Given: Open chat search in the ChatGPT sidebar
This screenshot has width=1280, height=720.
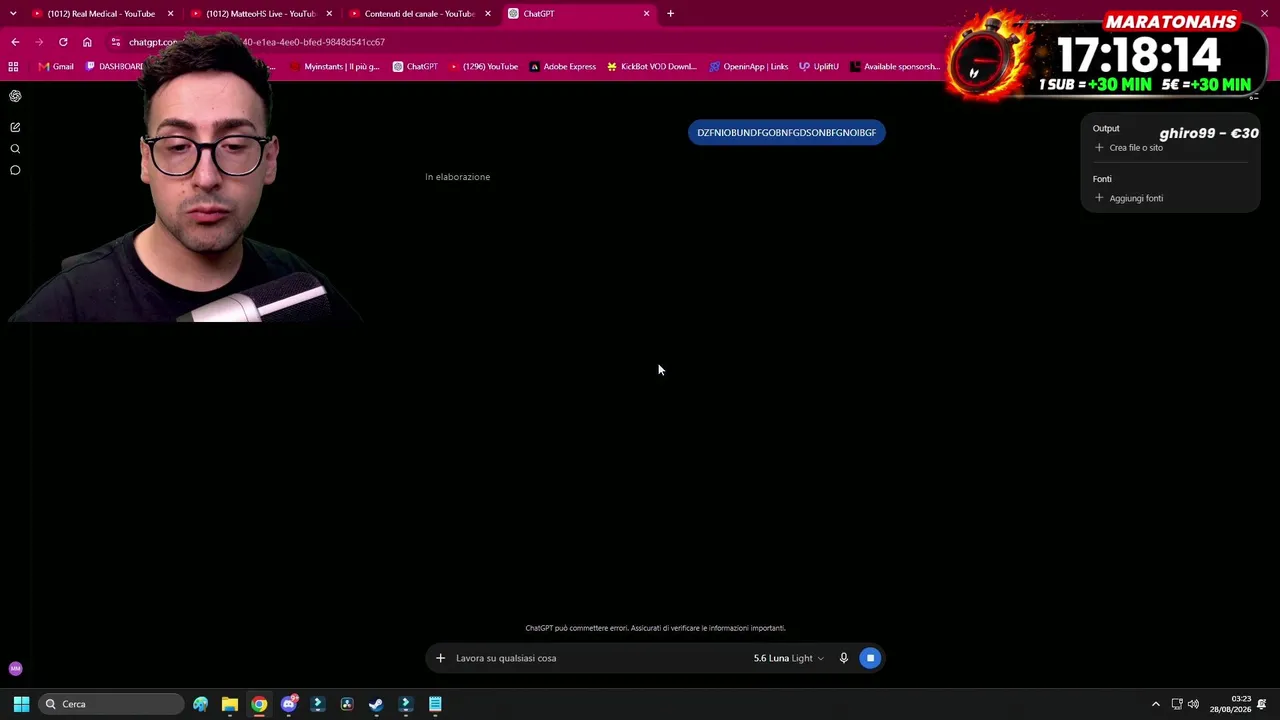Looking at the screenshot, I should point(15,149).
